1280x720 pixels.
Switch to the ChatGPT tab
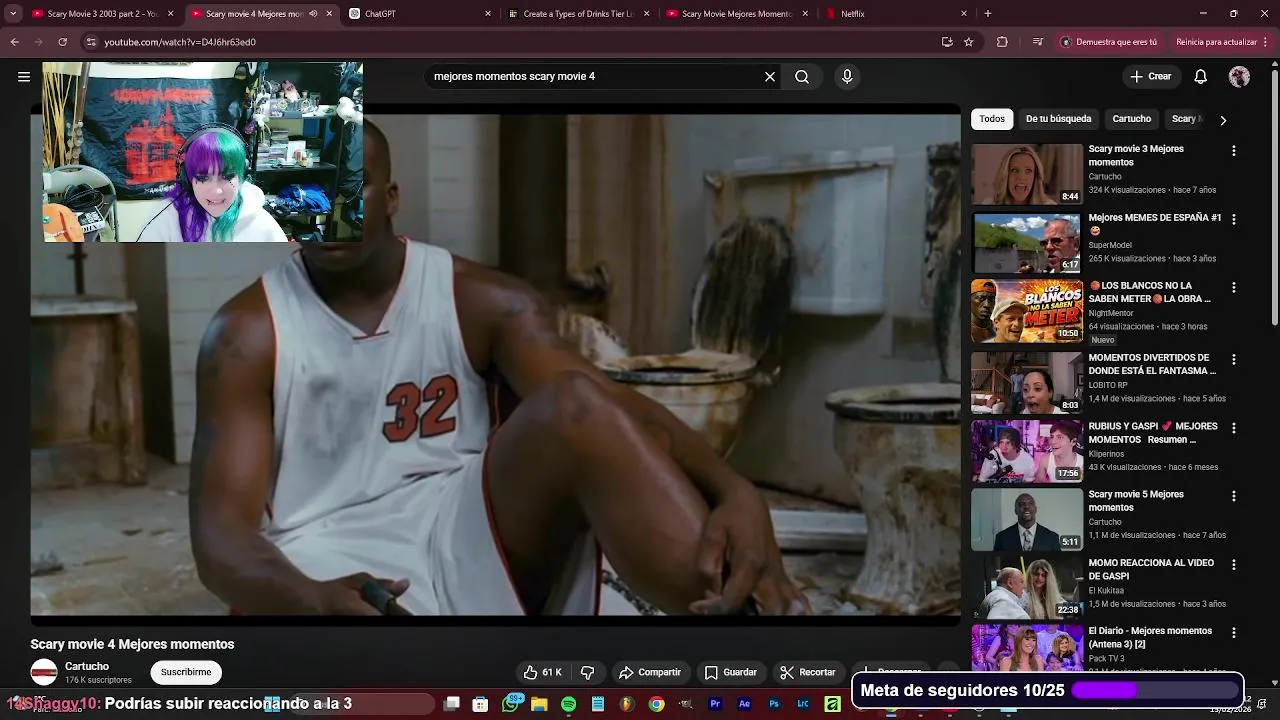tap(420, 14)
